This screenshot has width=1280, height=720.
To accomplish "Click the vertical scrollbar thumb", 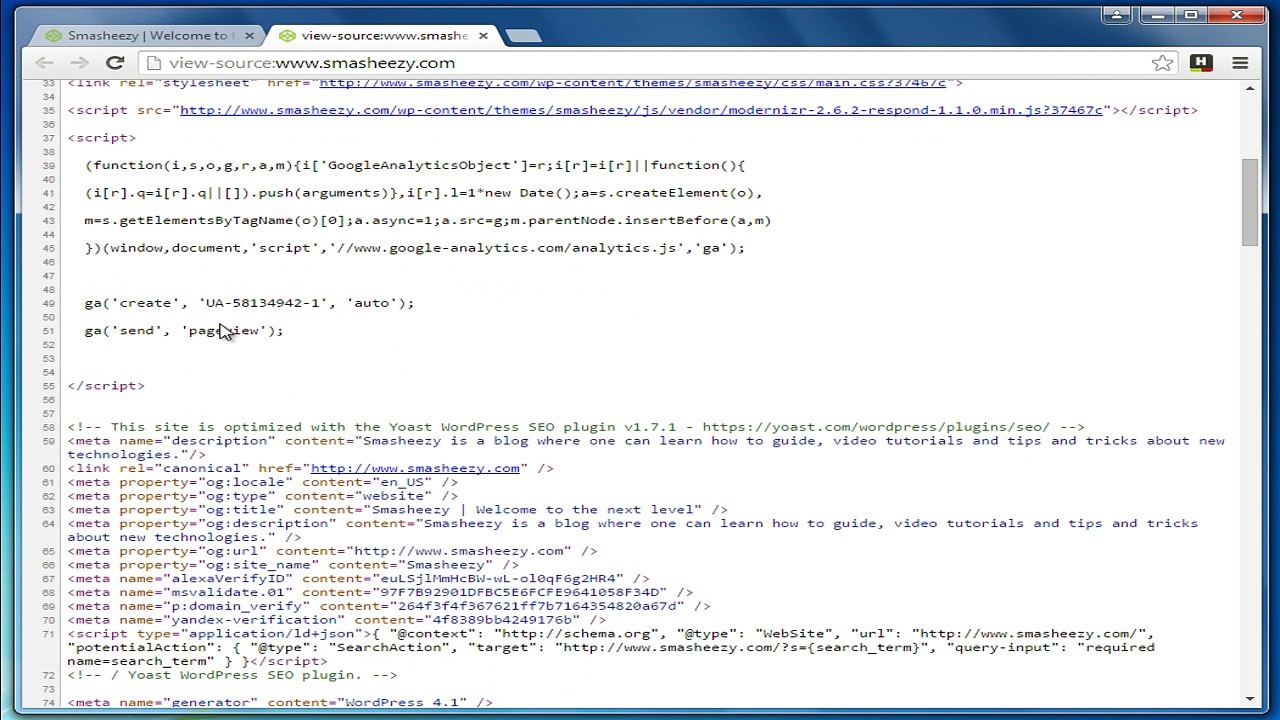I will [x=1250, y=202].
